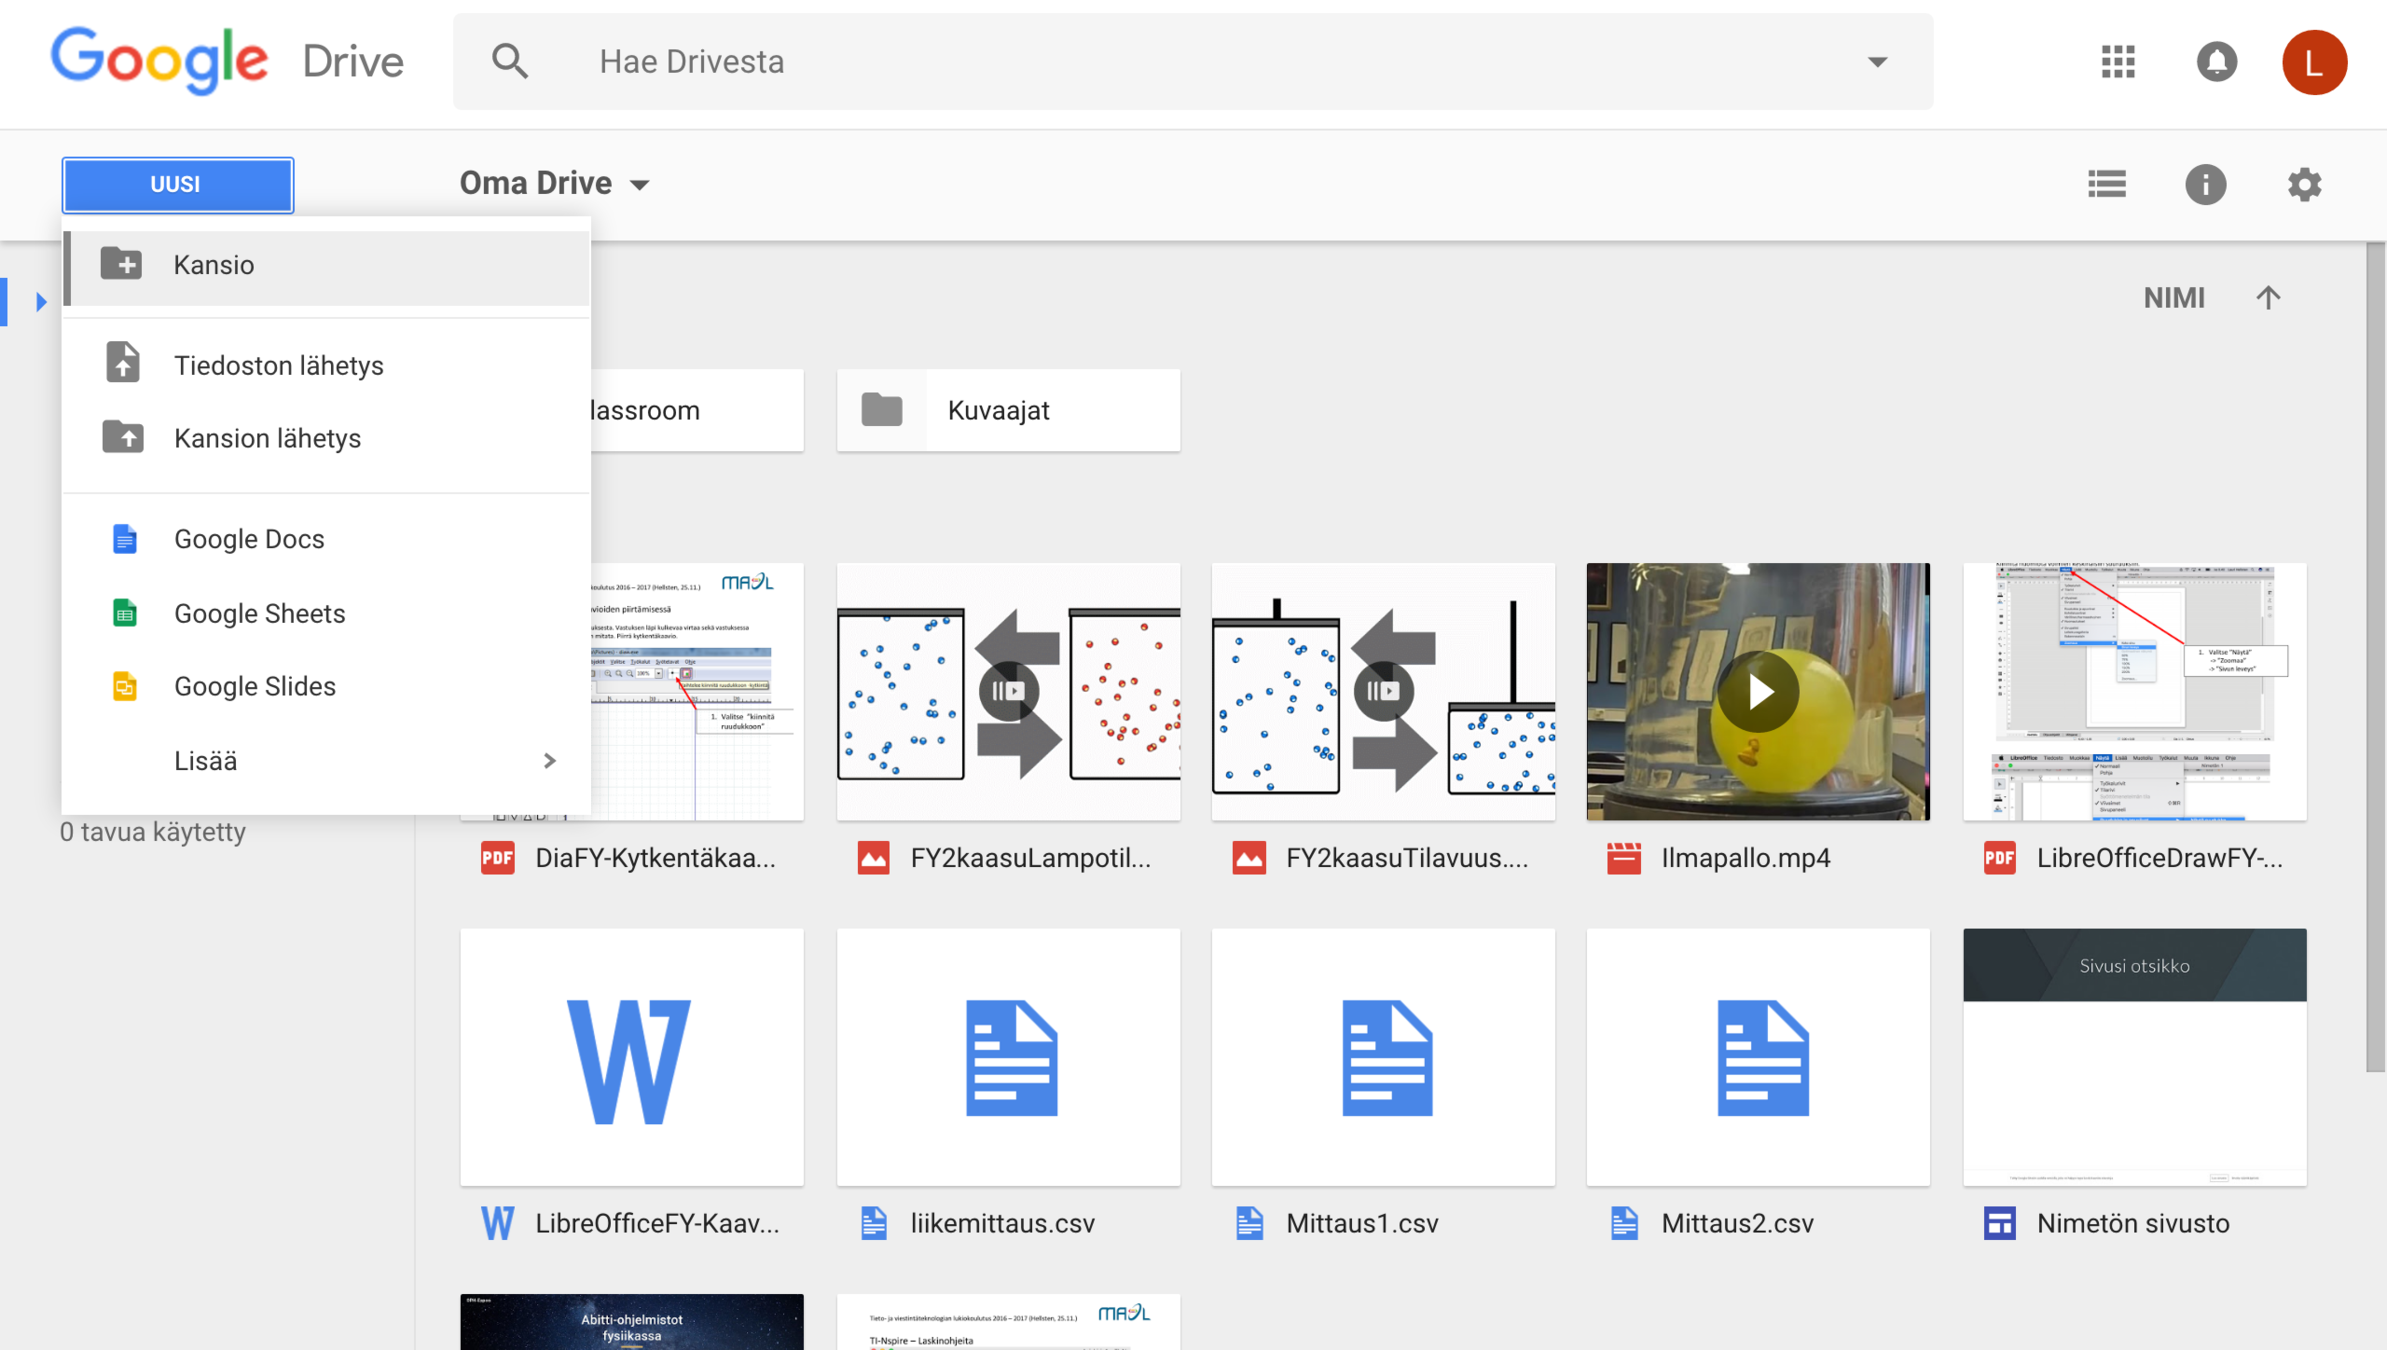Switch to list view icon
The width and height of the screenshot is (2387, 1350).
[x=2107, y=184]
